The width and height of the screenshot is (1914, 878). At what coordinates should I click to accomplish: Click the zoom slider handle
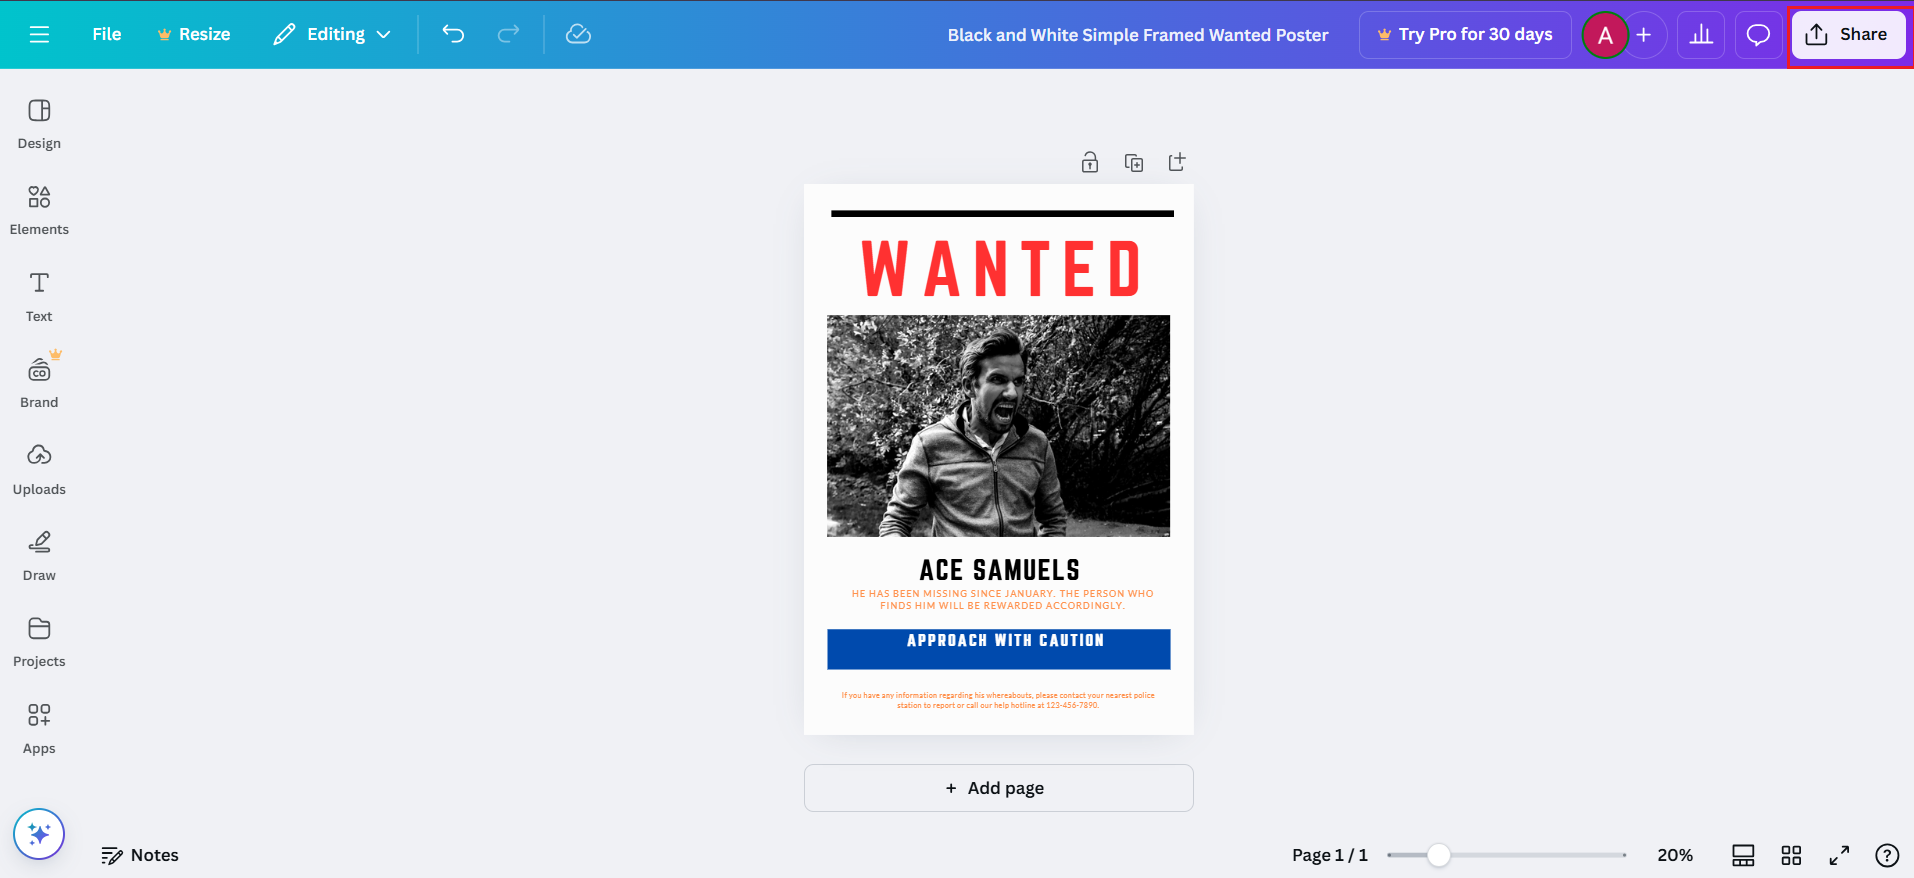[x=1438, y=855]
